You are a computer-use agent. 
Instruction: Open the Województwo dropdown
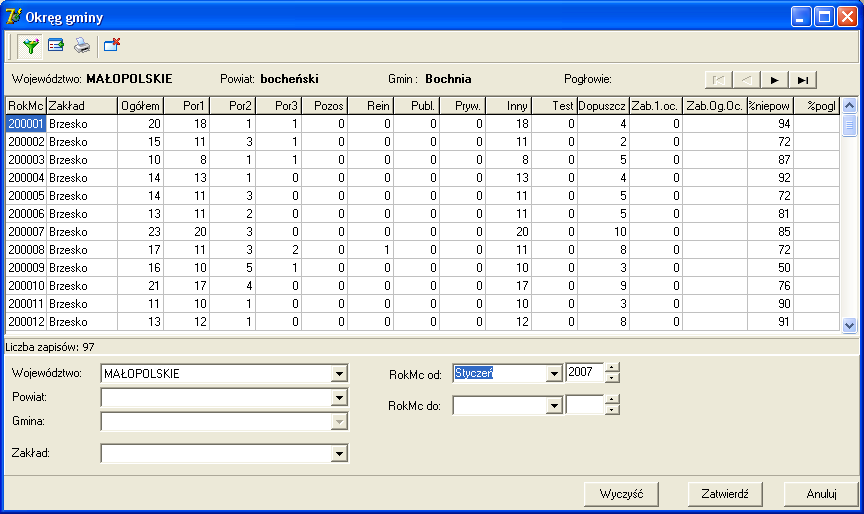click(x=339, y=374)
